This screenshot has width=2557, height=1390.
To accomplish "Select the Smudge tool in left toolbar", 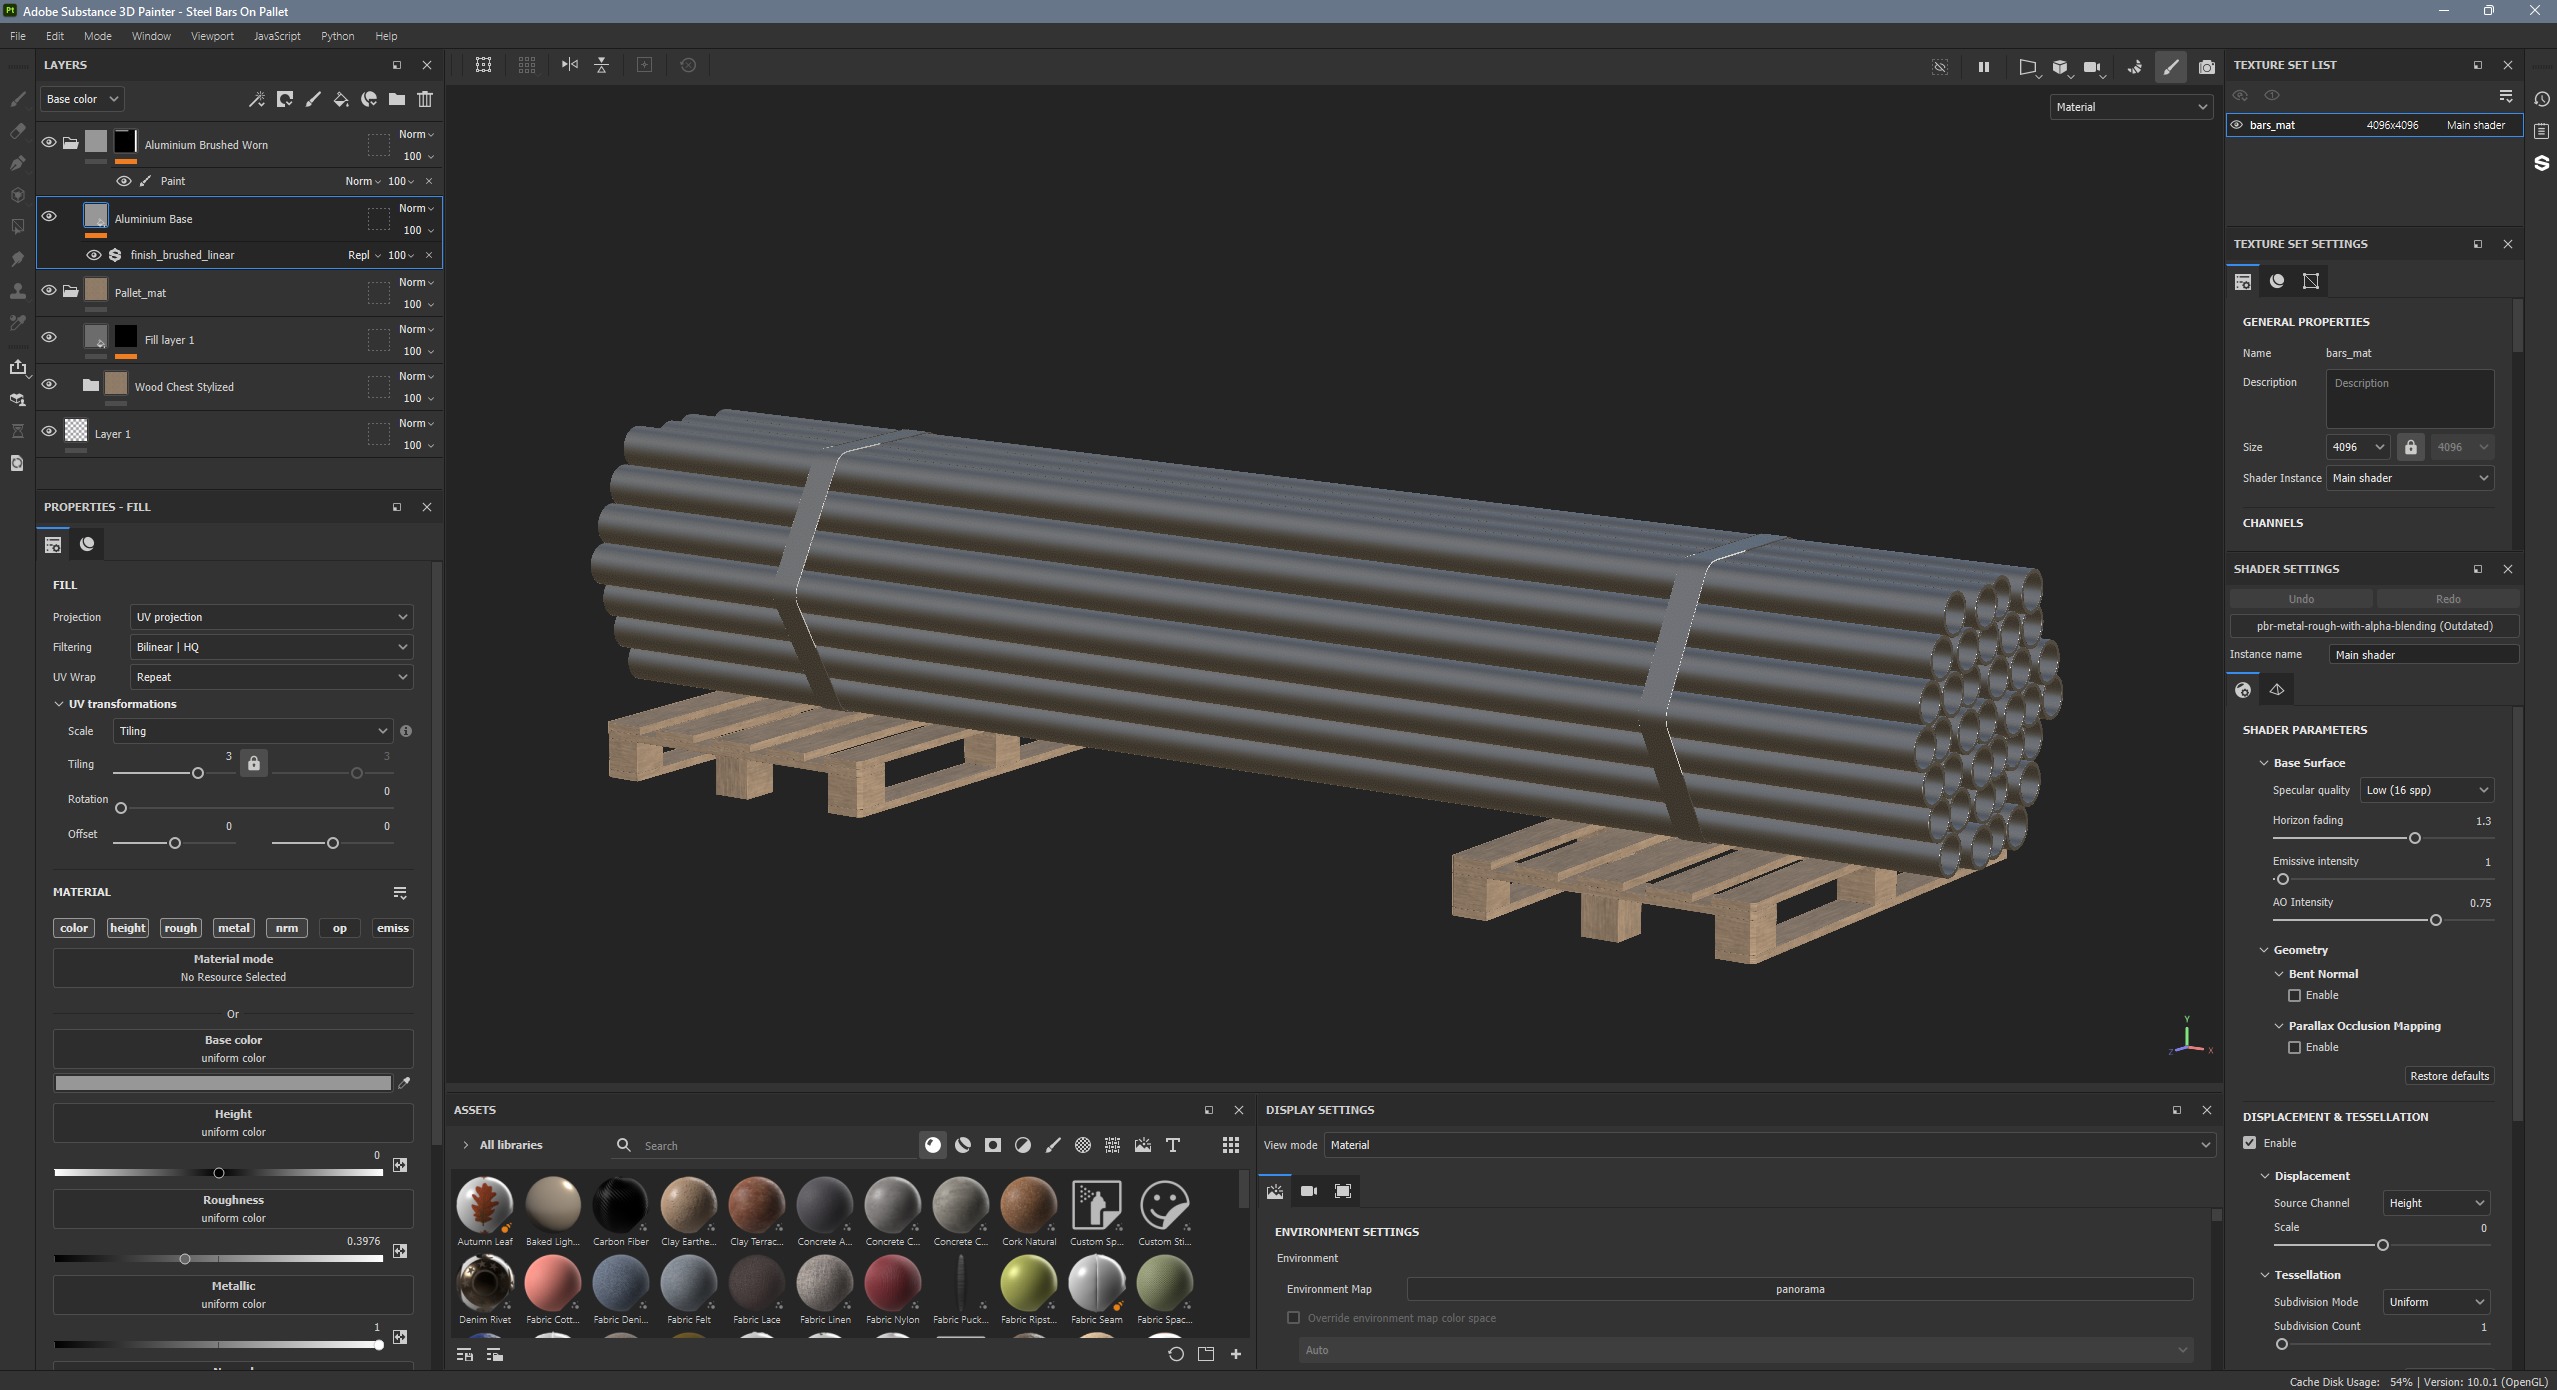I will click(x=17, y=259).
